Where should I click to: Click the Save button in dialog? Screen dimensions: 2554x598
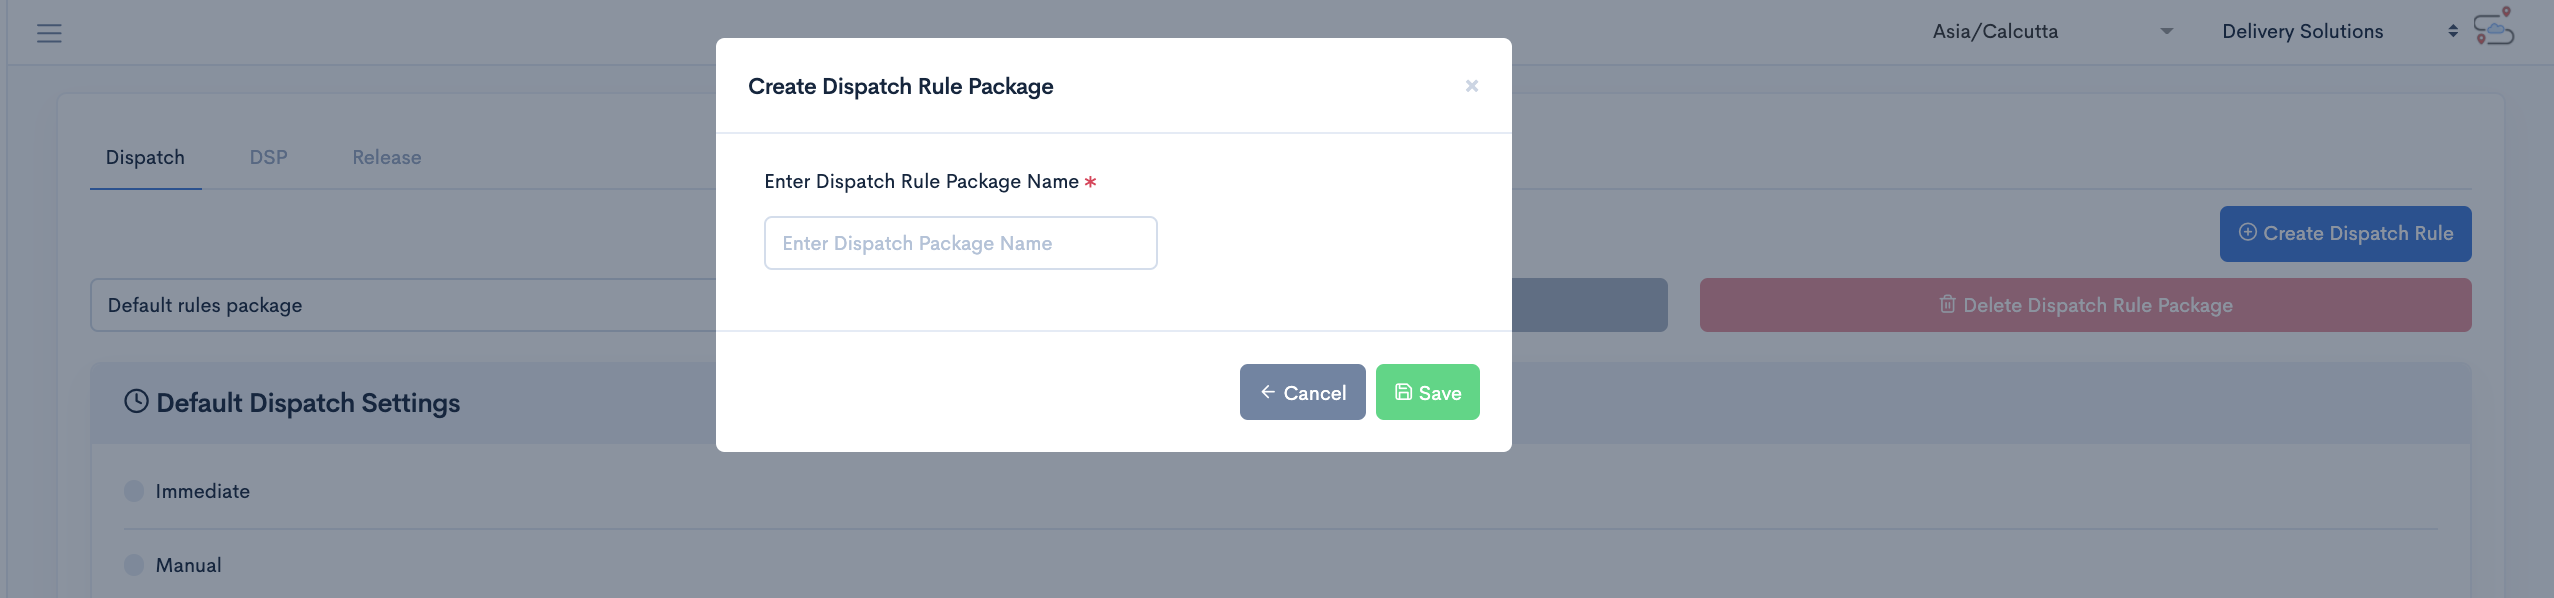click(x=1427, y=392)
